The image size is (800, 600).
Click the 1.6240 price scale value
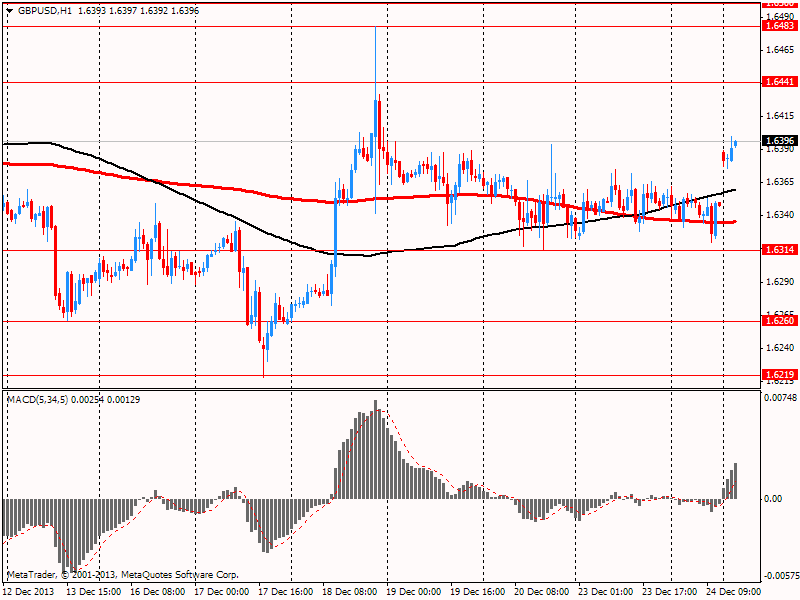pos(780,347)
